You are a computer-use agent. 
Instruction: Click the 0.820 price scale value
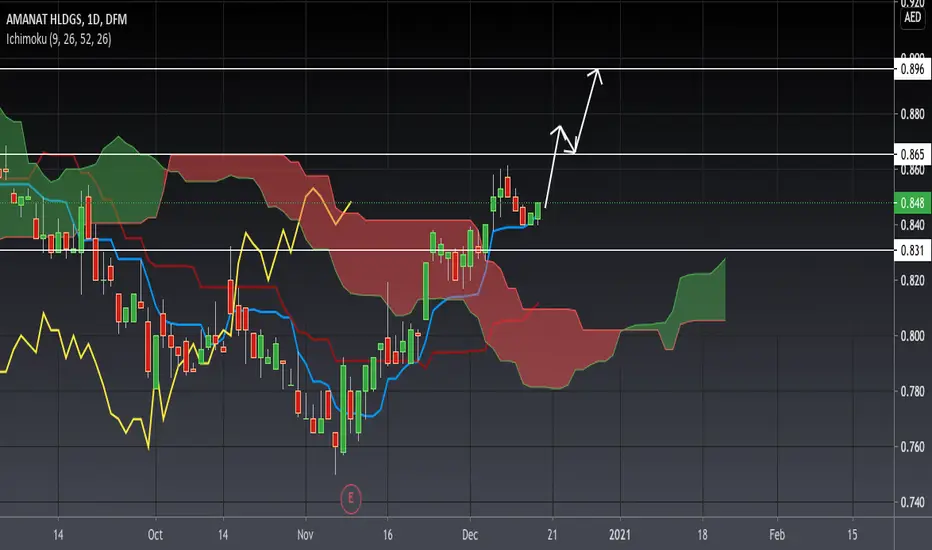click(x=912, y=280)
